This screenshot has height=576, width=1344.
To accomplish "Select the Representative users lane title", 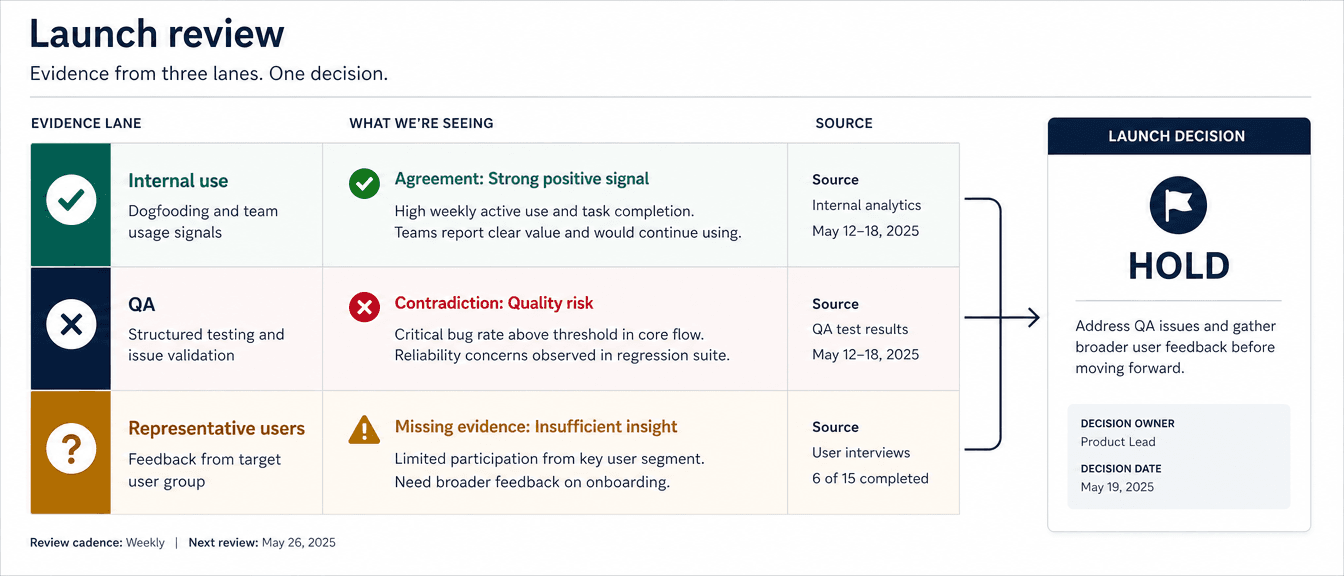I will point(216,428).
